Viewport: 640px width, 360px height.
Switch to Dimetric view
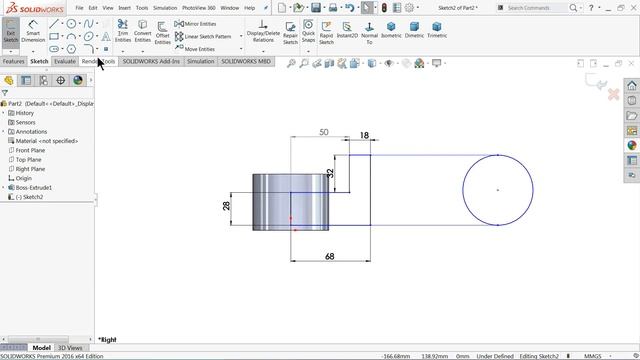[x=414, y=30]
